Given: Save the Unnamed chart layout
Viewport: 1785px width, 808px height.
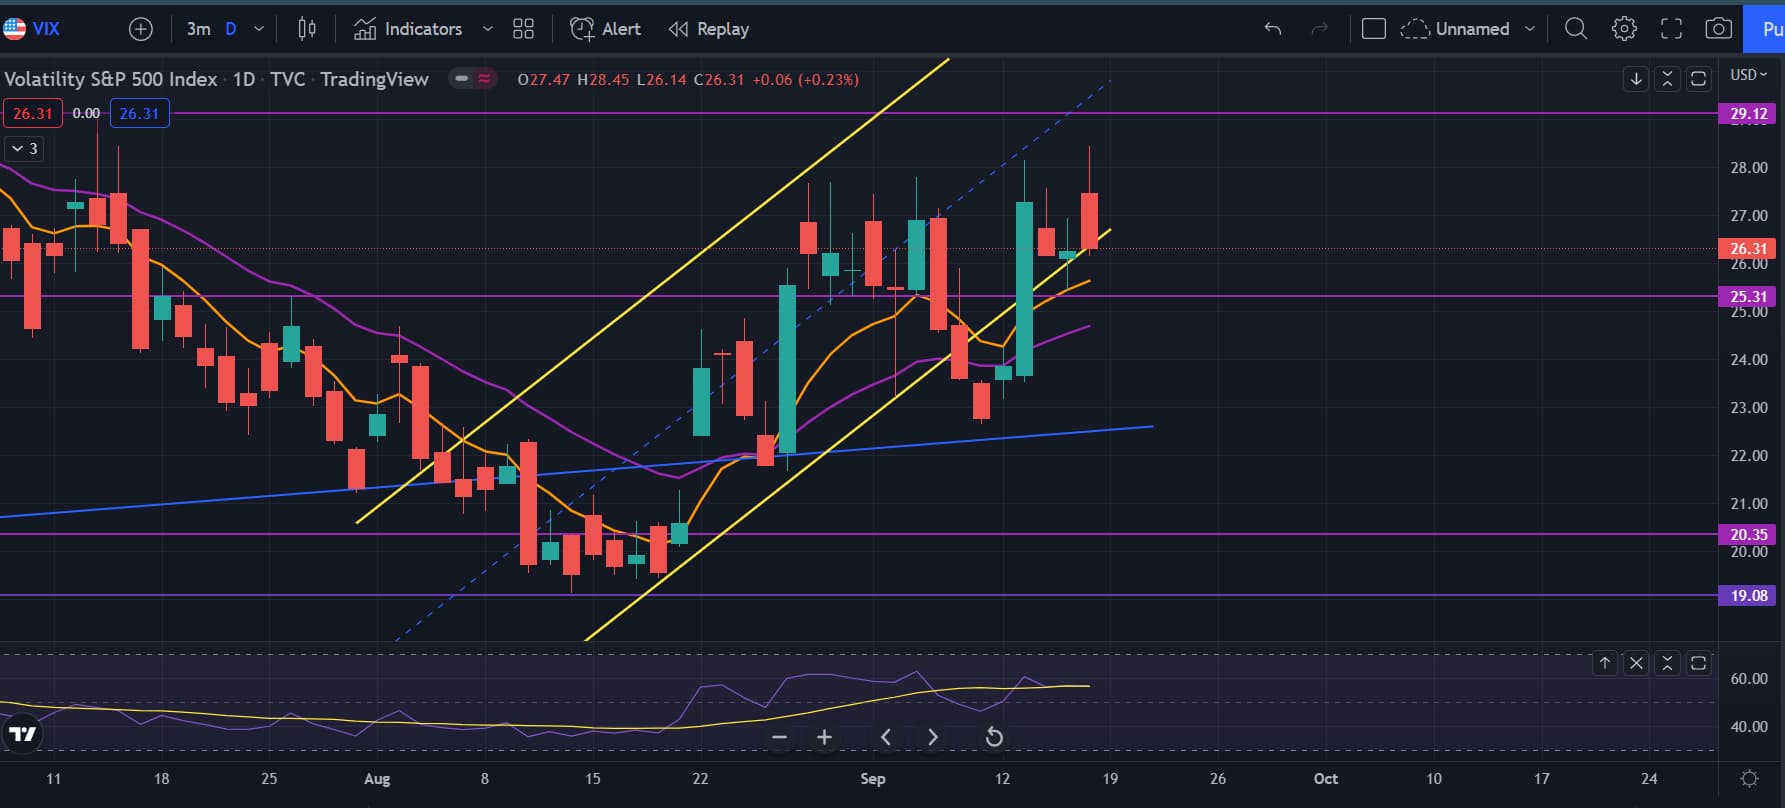Looking at the screenshot, I should pyautogui.click(x=1455, y=29).
